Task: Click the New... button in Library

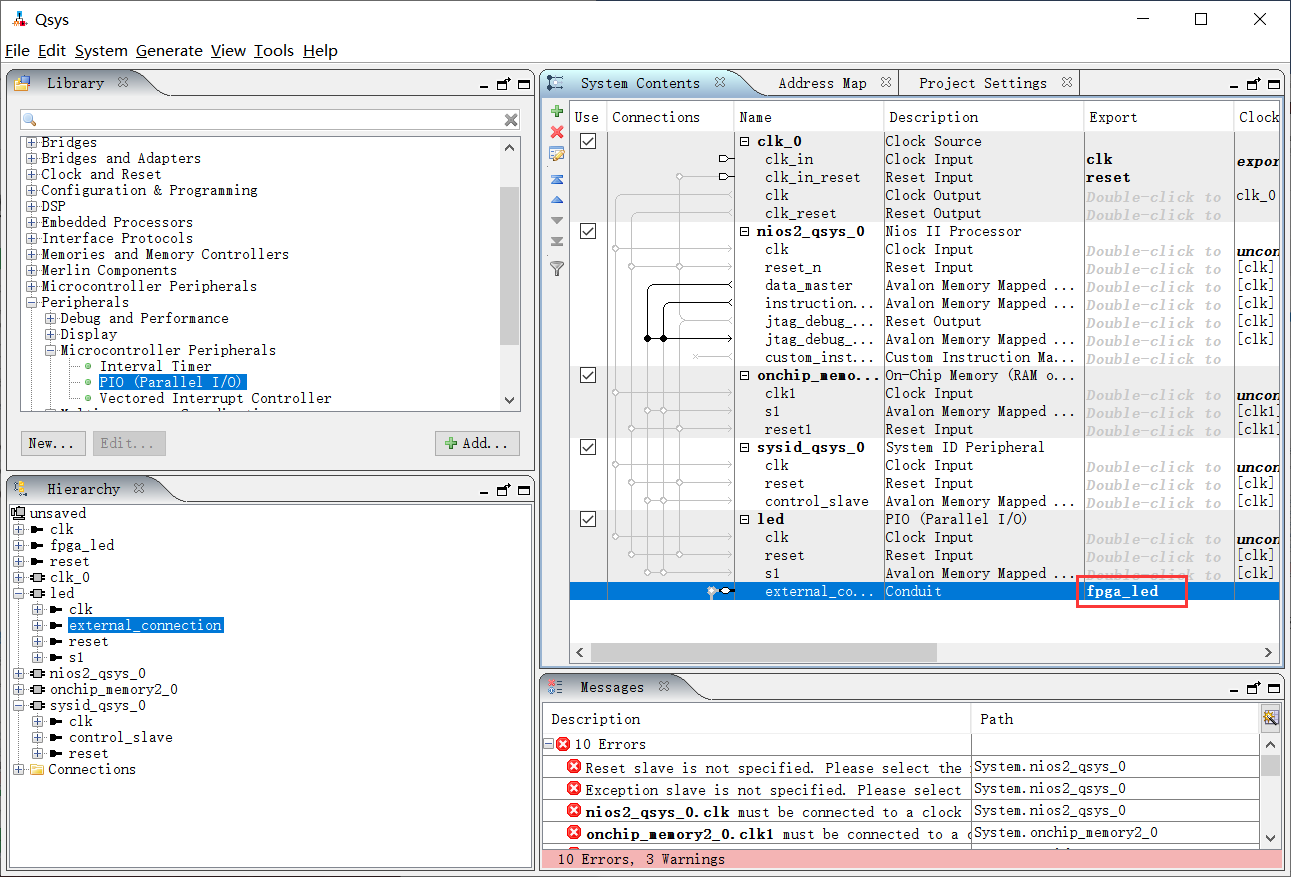Action: [x=52, y=443]
